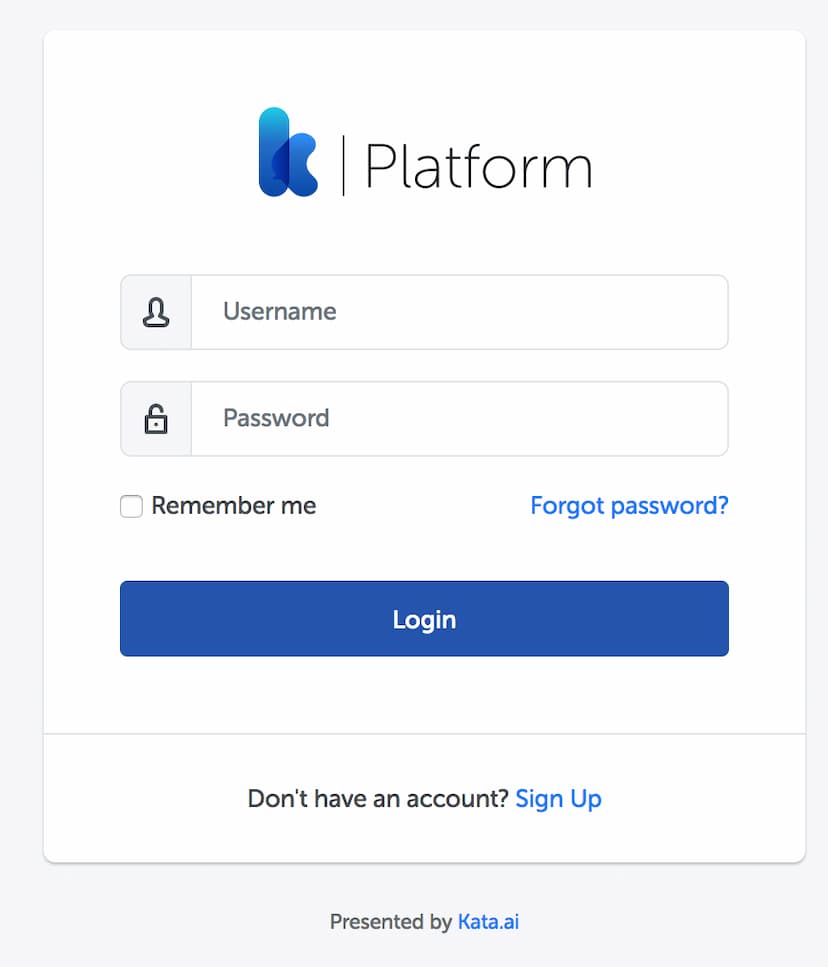The image size is (828, 967).
Task: Click the vertical divider beside the logo
Action: tap(343, 165)
